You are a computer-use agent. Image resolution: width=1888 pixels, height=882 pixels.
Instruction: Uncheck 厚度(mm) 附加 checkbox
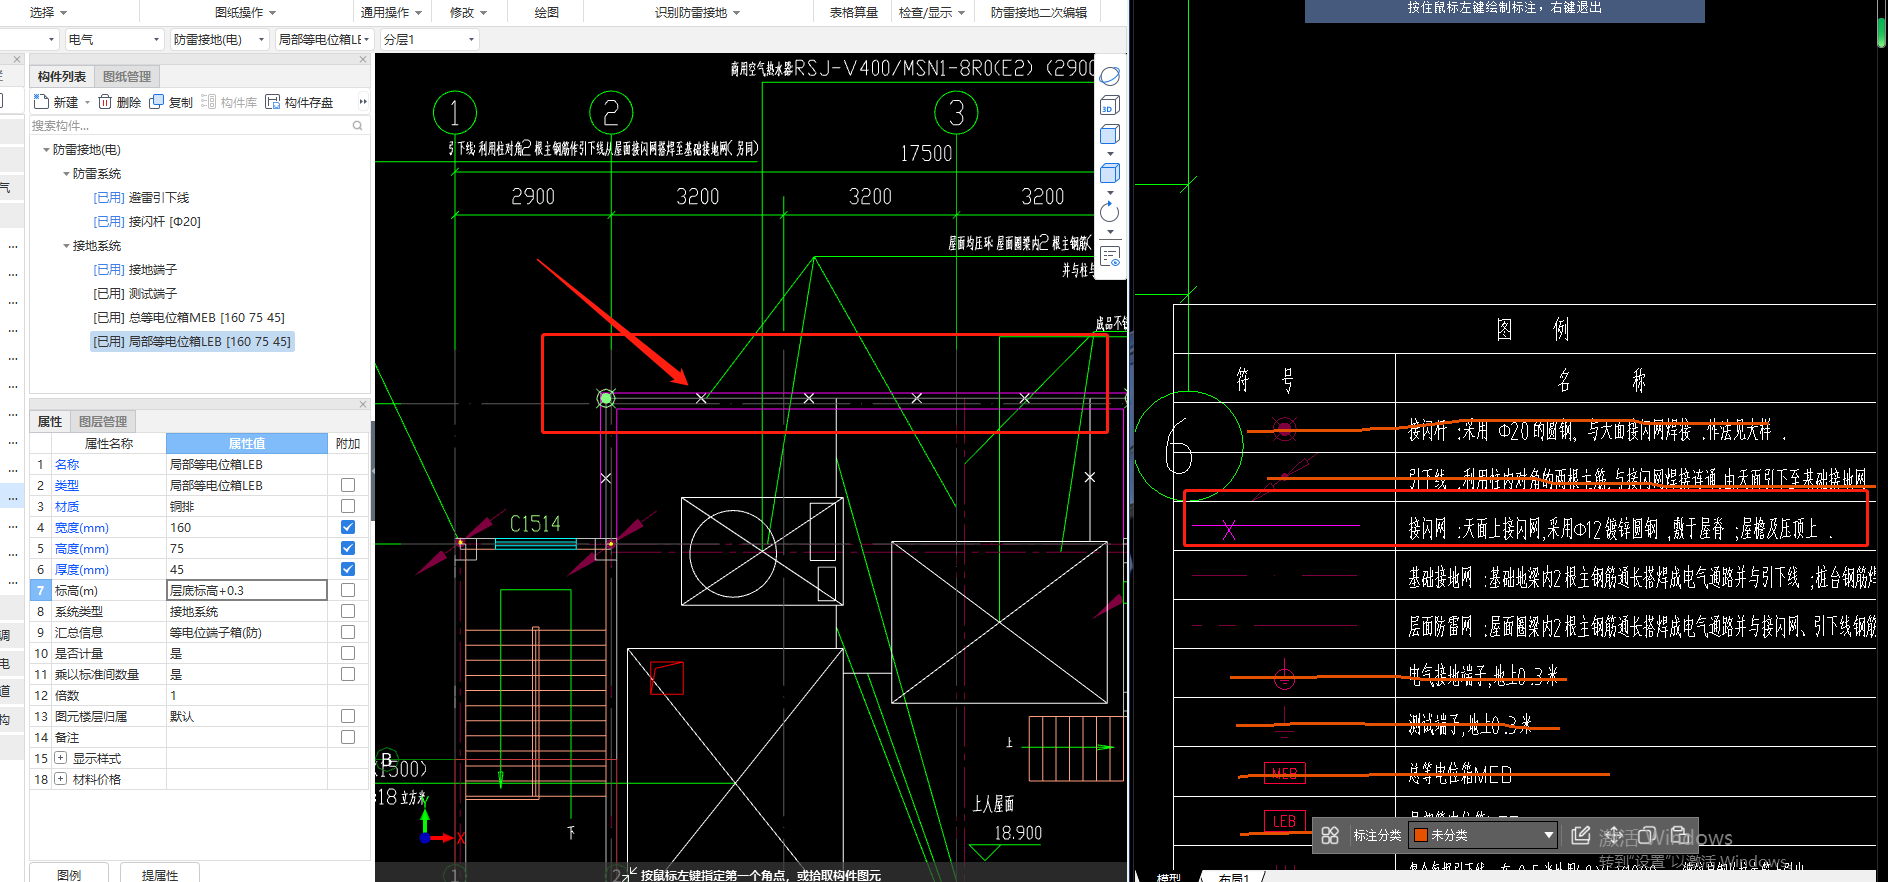[348, 569]
